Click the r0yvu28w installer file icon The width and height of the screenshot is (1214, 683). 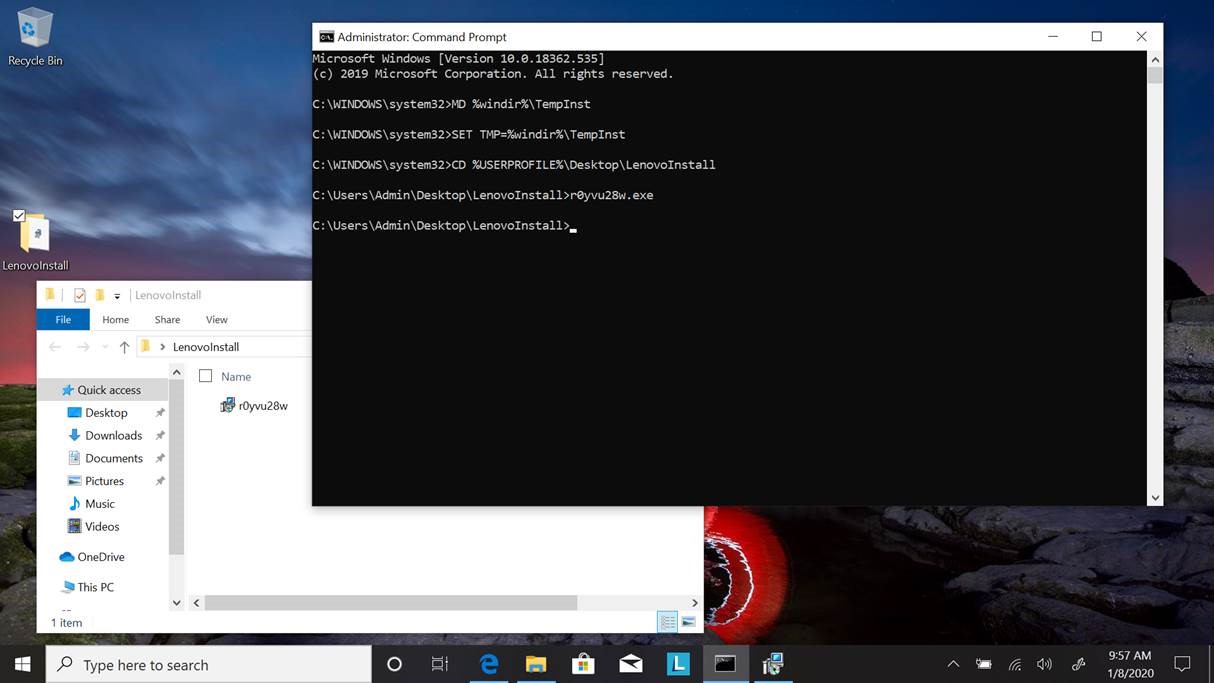click(x=227, y=405)
